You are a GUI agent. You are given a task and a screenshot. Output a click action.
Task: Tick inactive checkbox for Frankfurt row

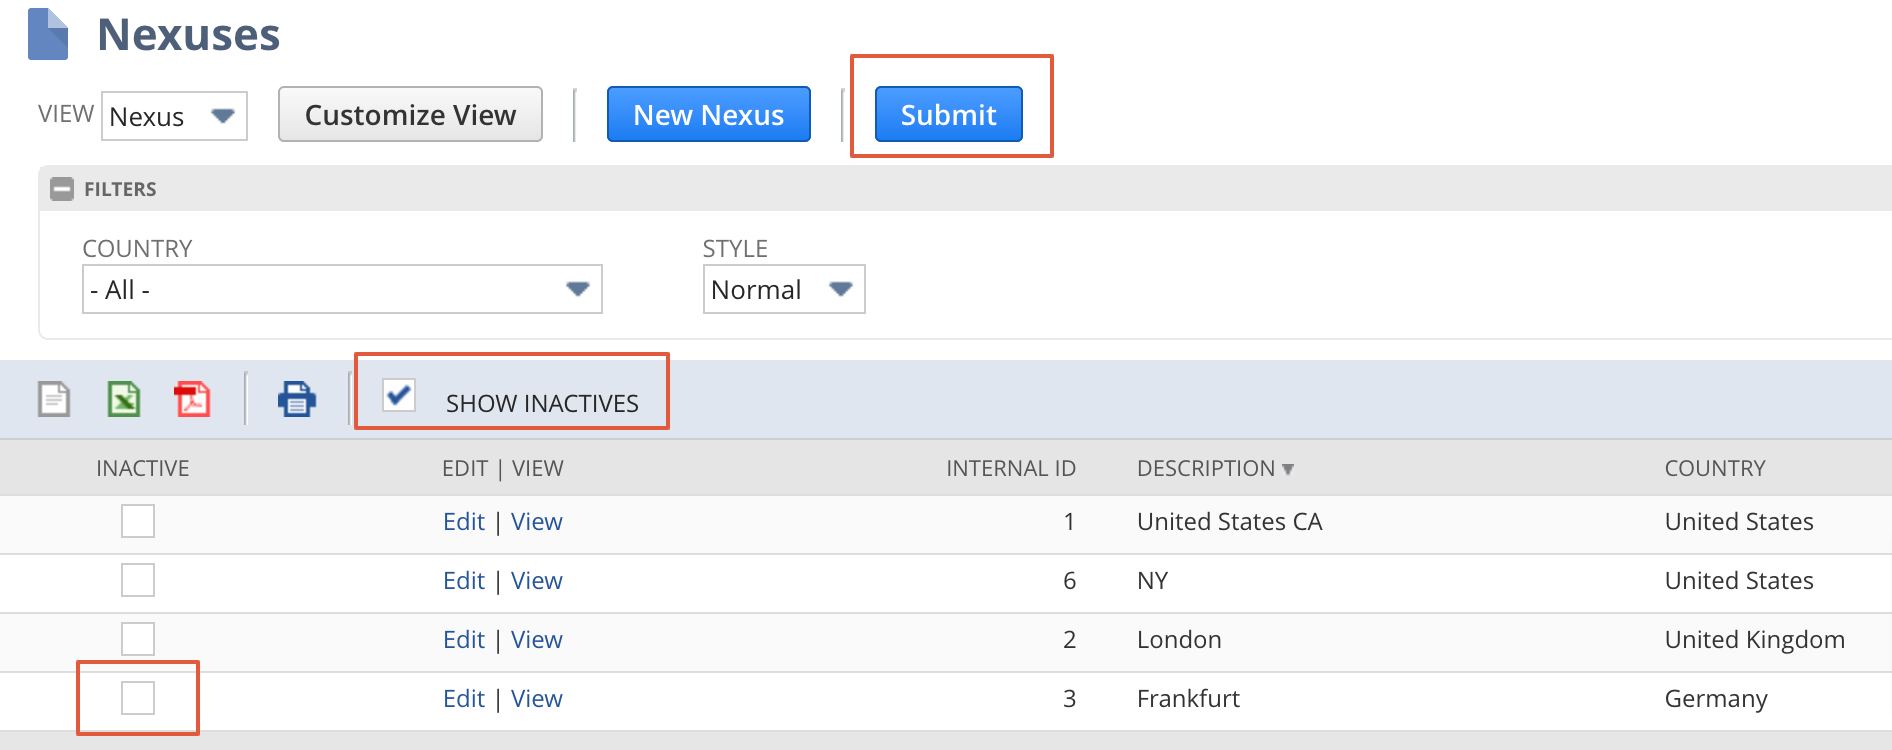click(138, 698)
